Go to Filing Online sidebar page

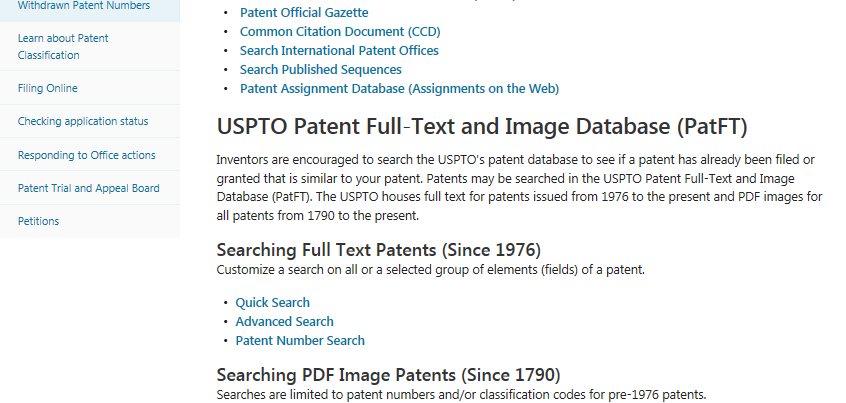tap(47, 88)
